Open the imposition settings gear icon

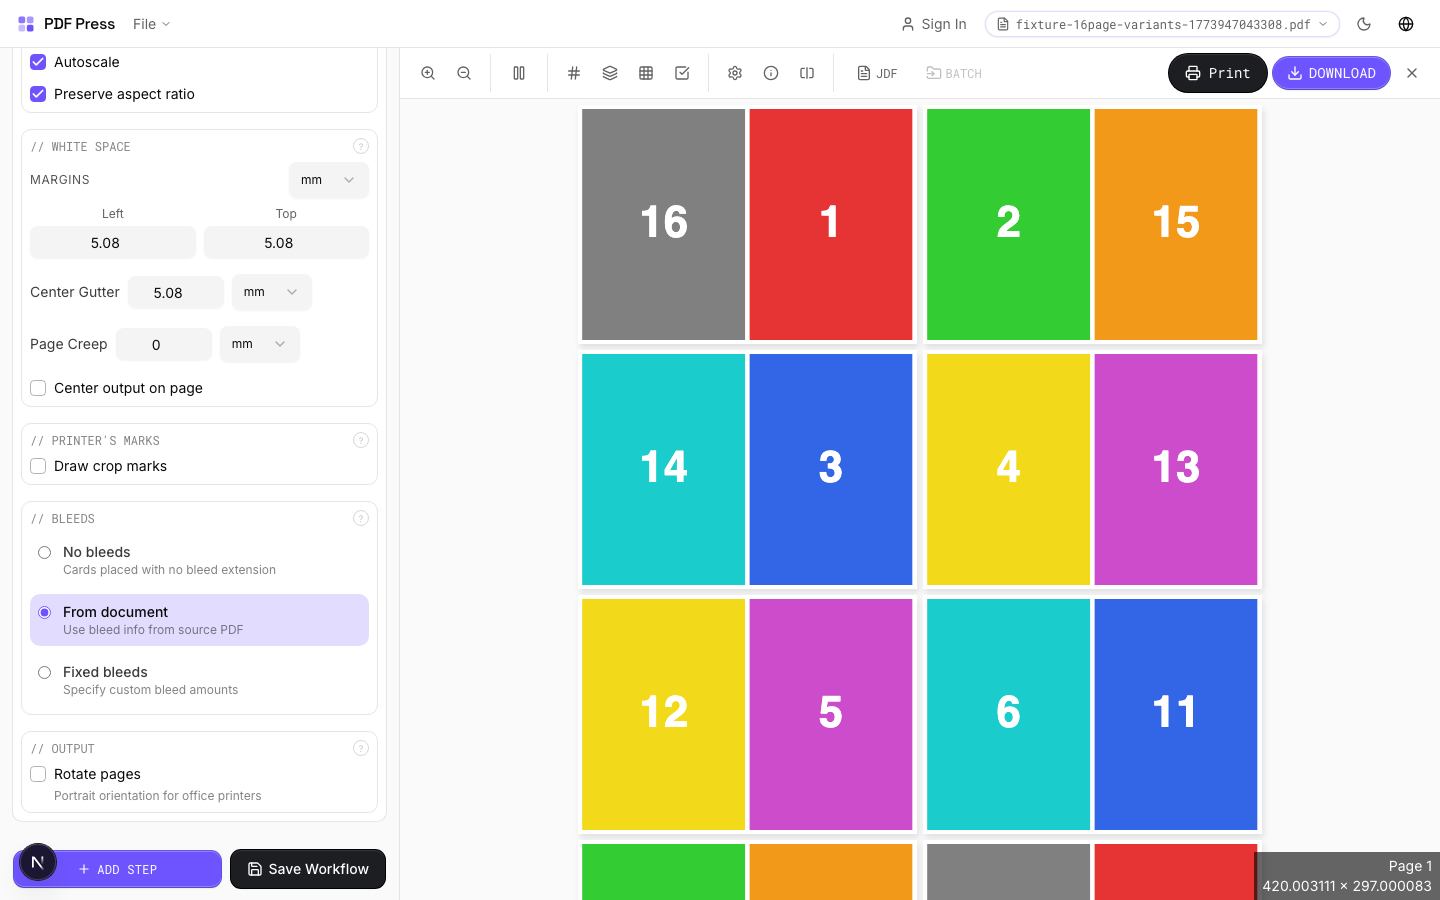(735, 72)
